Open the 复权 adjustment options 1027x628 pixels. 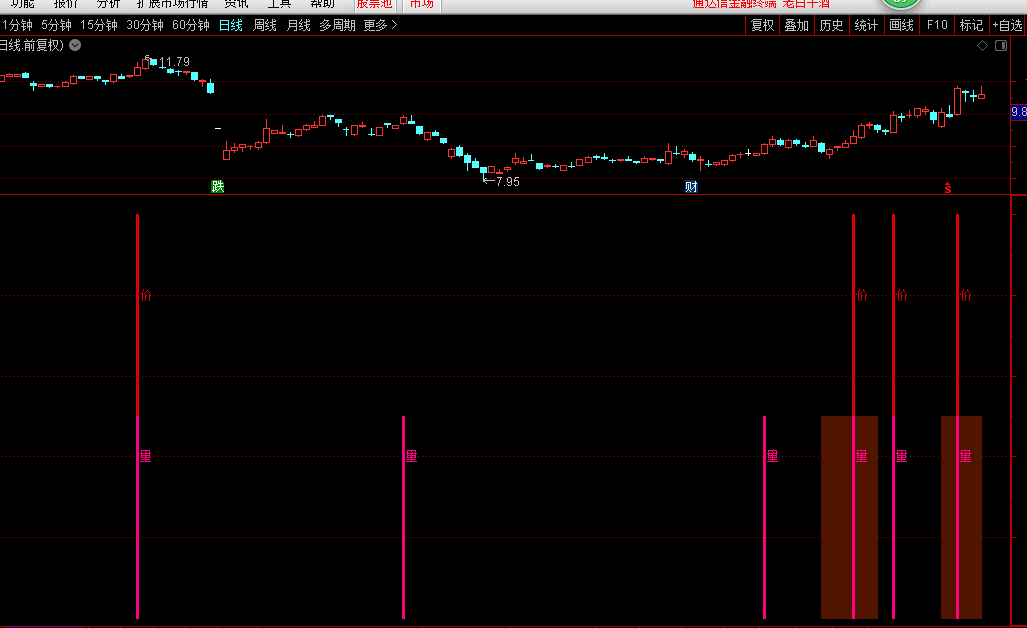(x=762, y=25)
